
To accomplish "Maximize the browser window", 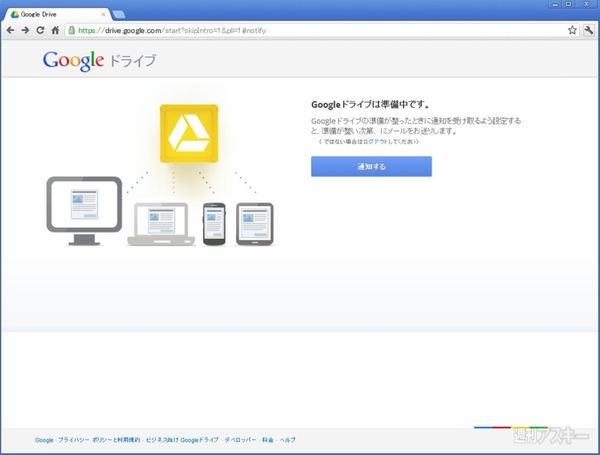I will click(x=569, y=4).
